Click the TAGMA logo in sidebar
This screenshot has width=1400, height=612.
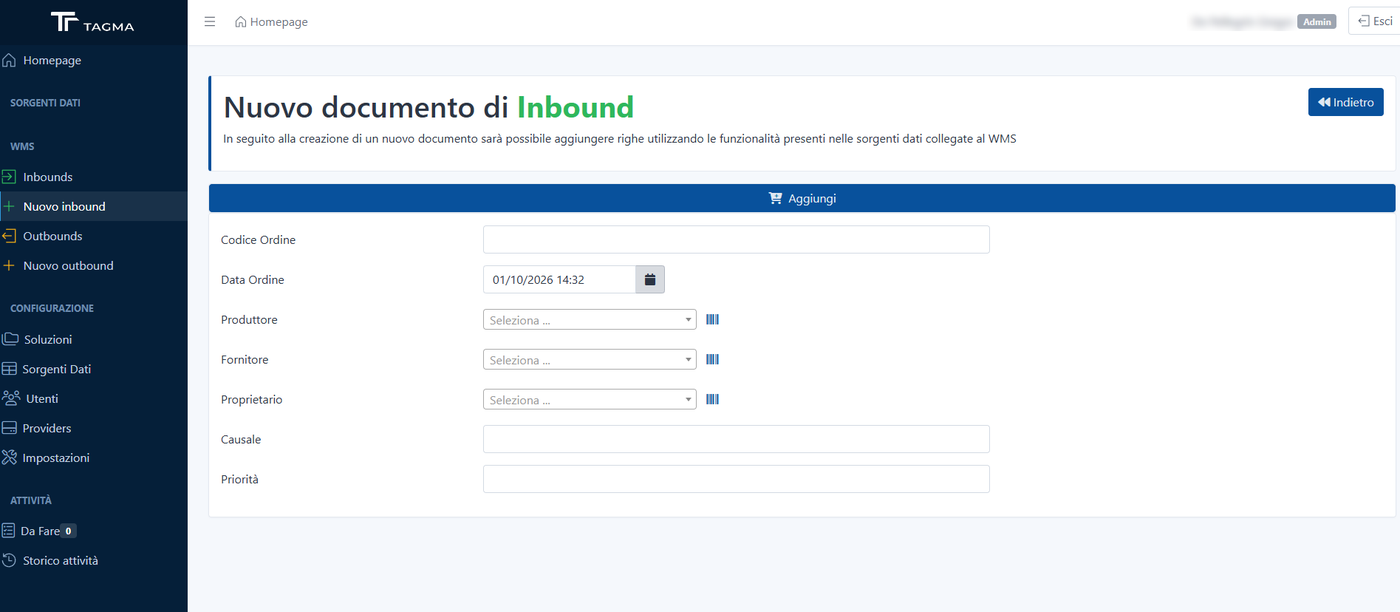pyautogui.click(x=93, y=22)
